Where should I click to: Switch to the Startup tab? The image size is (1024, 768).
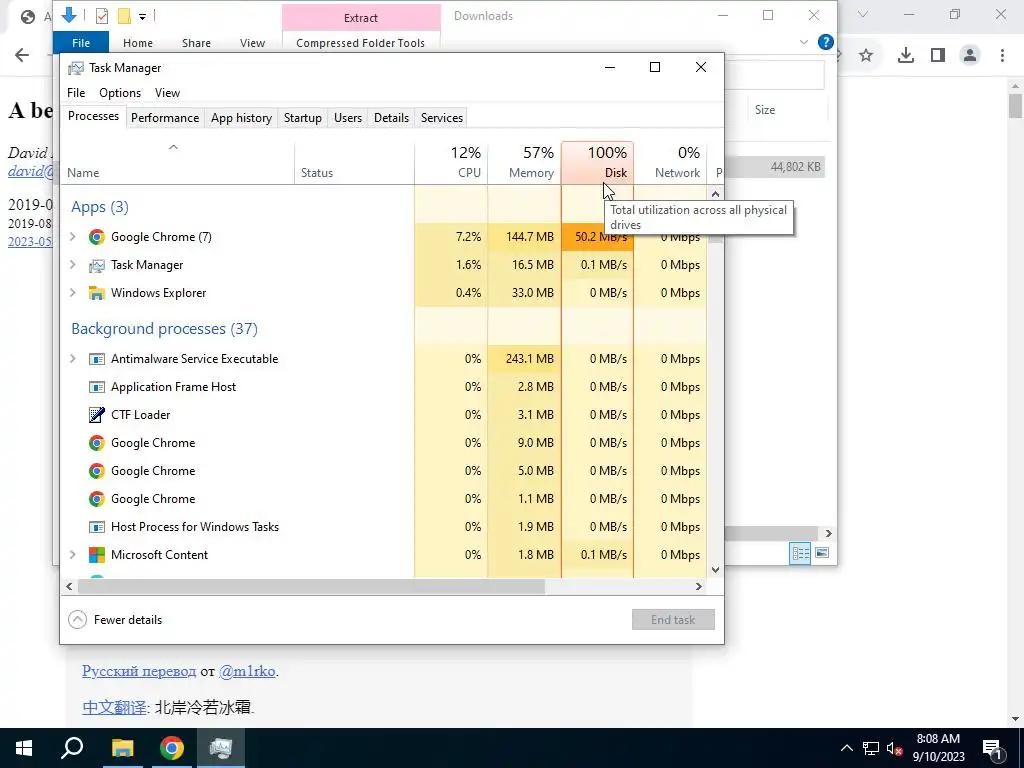(x=302, y=118)
